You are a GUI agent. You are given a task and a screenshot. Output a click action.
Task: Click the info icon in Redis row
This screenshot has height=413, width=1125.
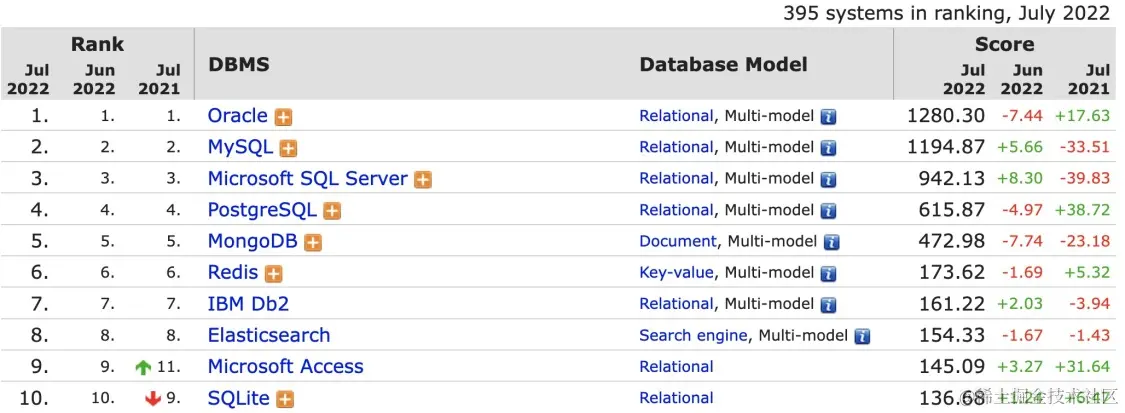(828, 273)
